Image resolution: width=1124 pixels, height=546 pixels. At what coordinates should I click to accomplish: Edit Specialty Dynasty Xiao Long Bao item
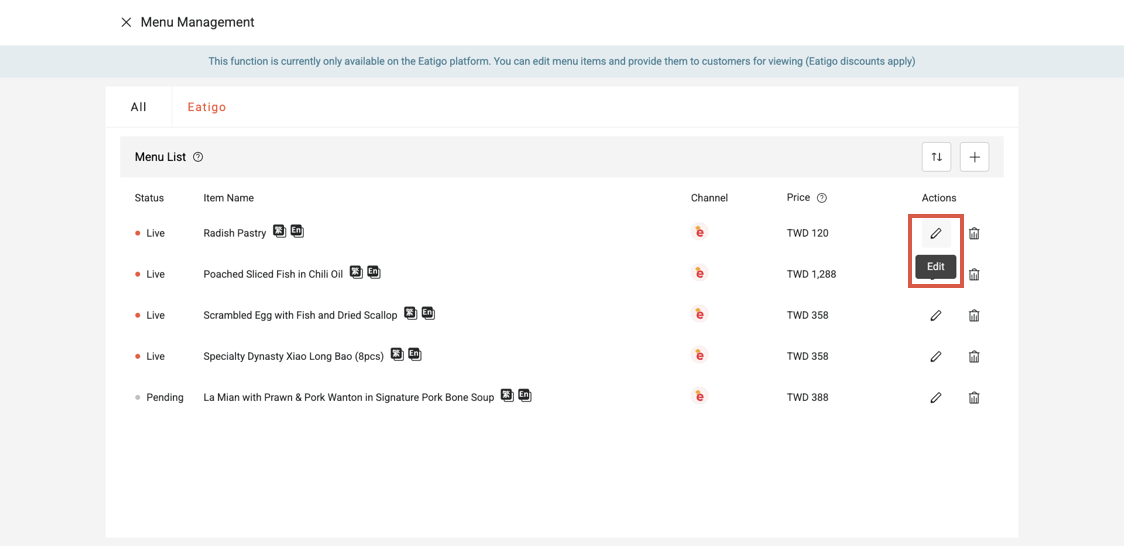[936, 356]
